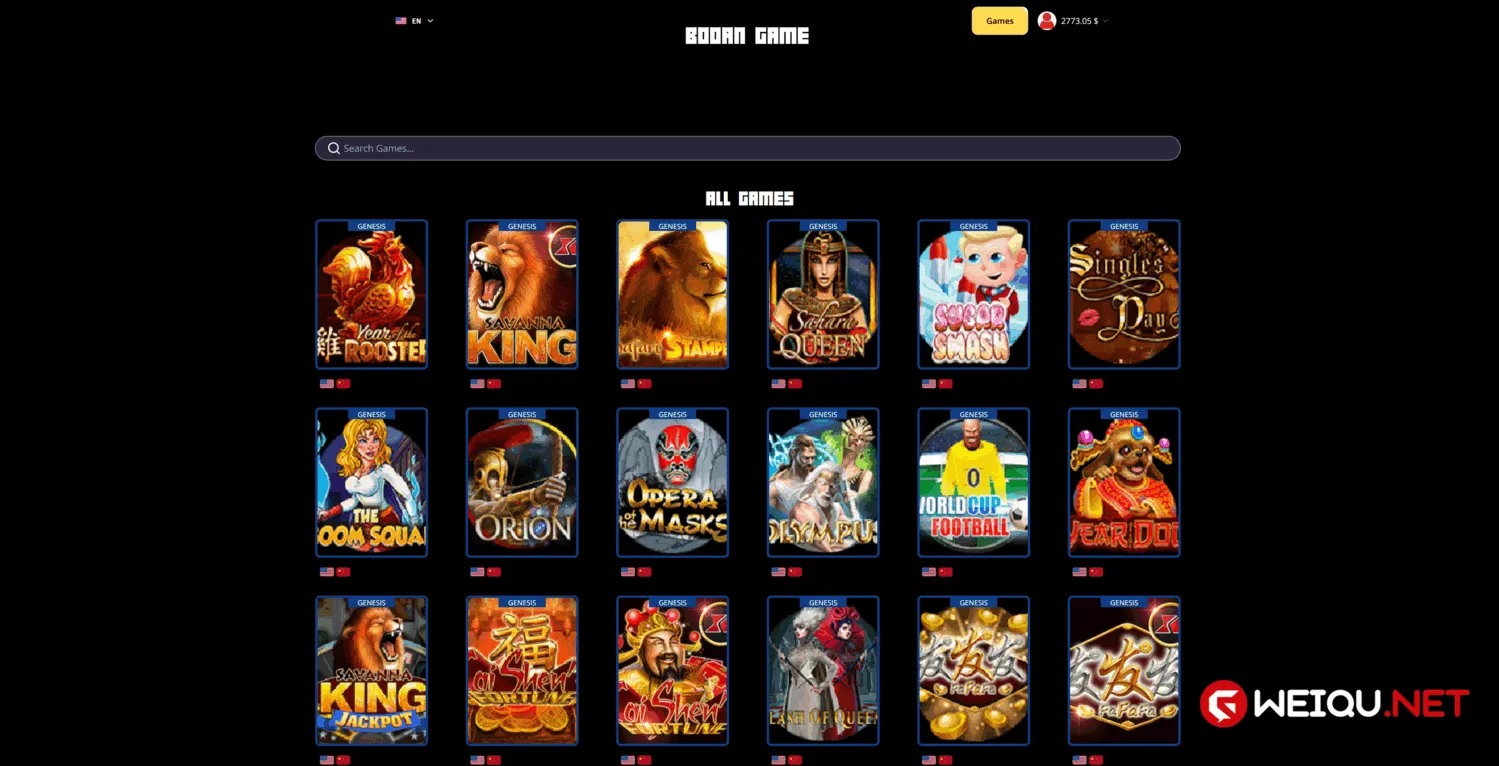
Task: Expand the account balance dropdown arrow
Action: [x=1105, y=21]
